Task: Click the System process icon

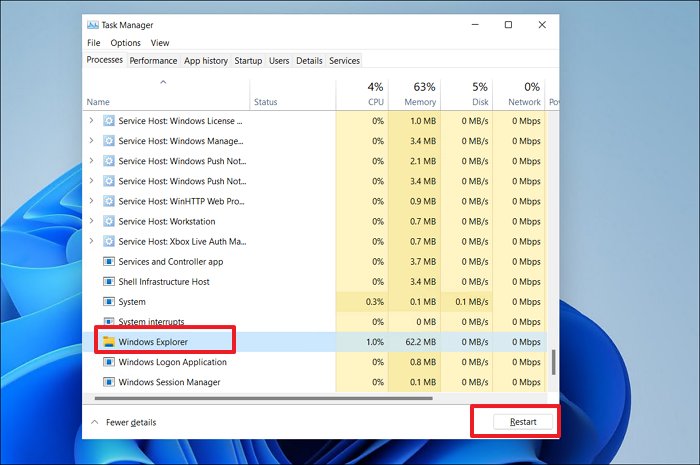Action: tap(108, 302)
